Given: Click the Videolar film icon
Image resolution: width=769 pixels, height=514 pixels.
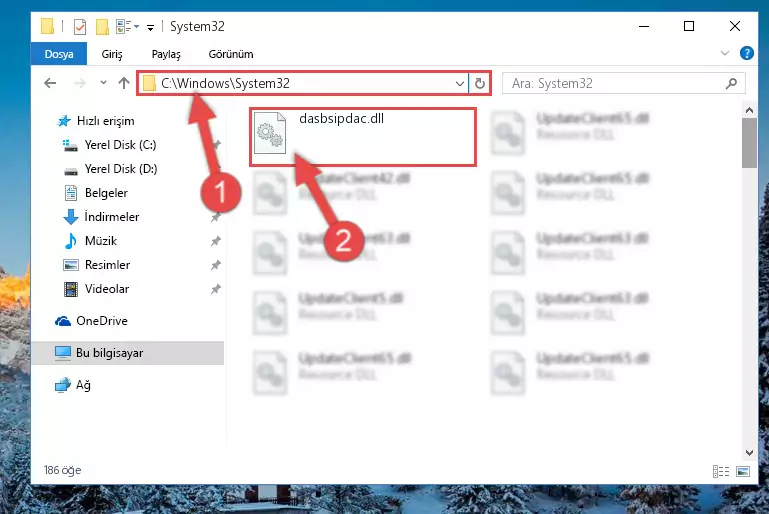Looking at the screenshot, I should click(x=71, y=289).
